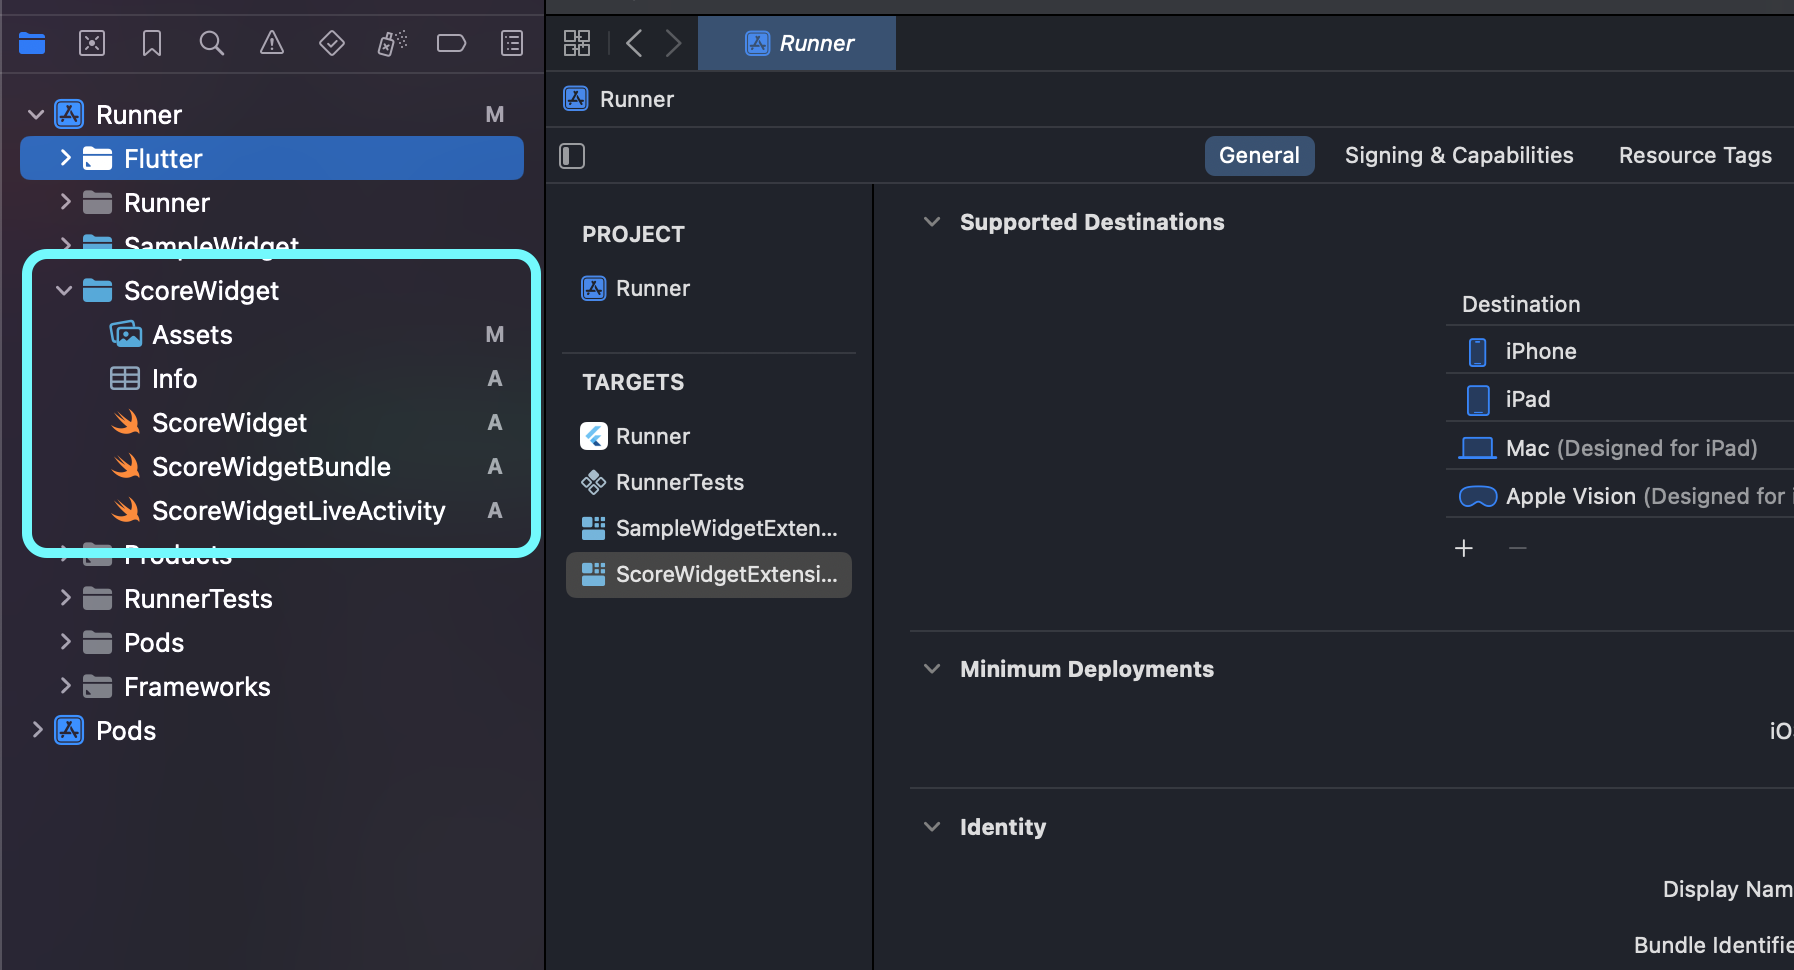Click the Destination column header
Screen dimensions: 1794x970
click(x=1521, y=304)
